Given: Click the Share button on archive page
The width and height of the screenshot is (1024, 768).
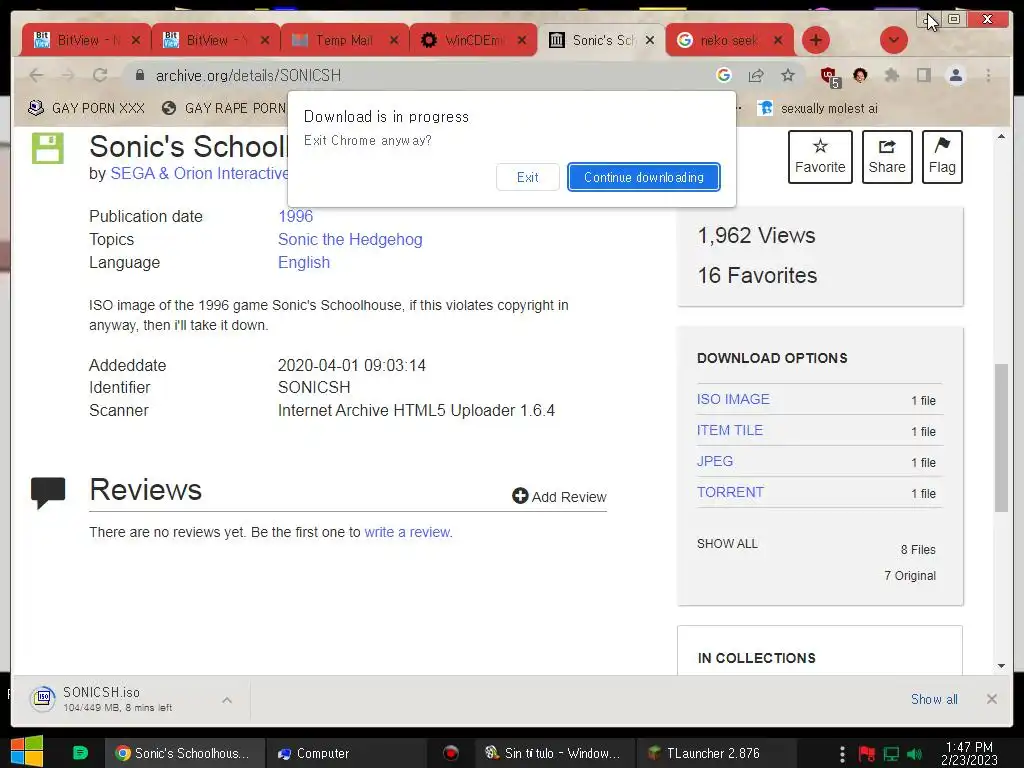Looking at the screenshot, I should tap(887, 157).
